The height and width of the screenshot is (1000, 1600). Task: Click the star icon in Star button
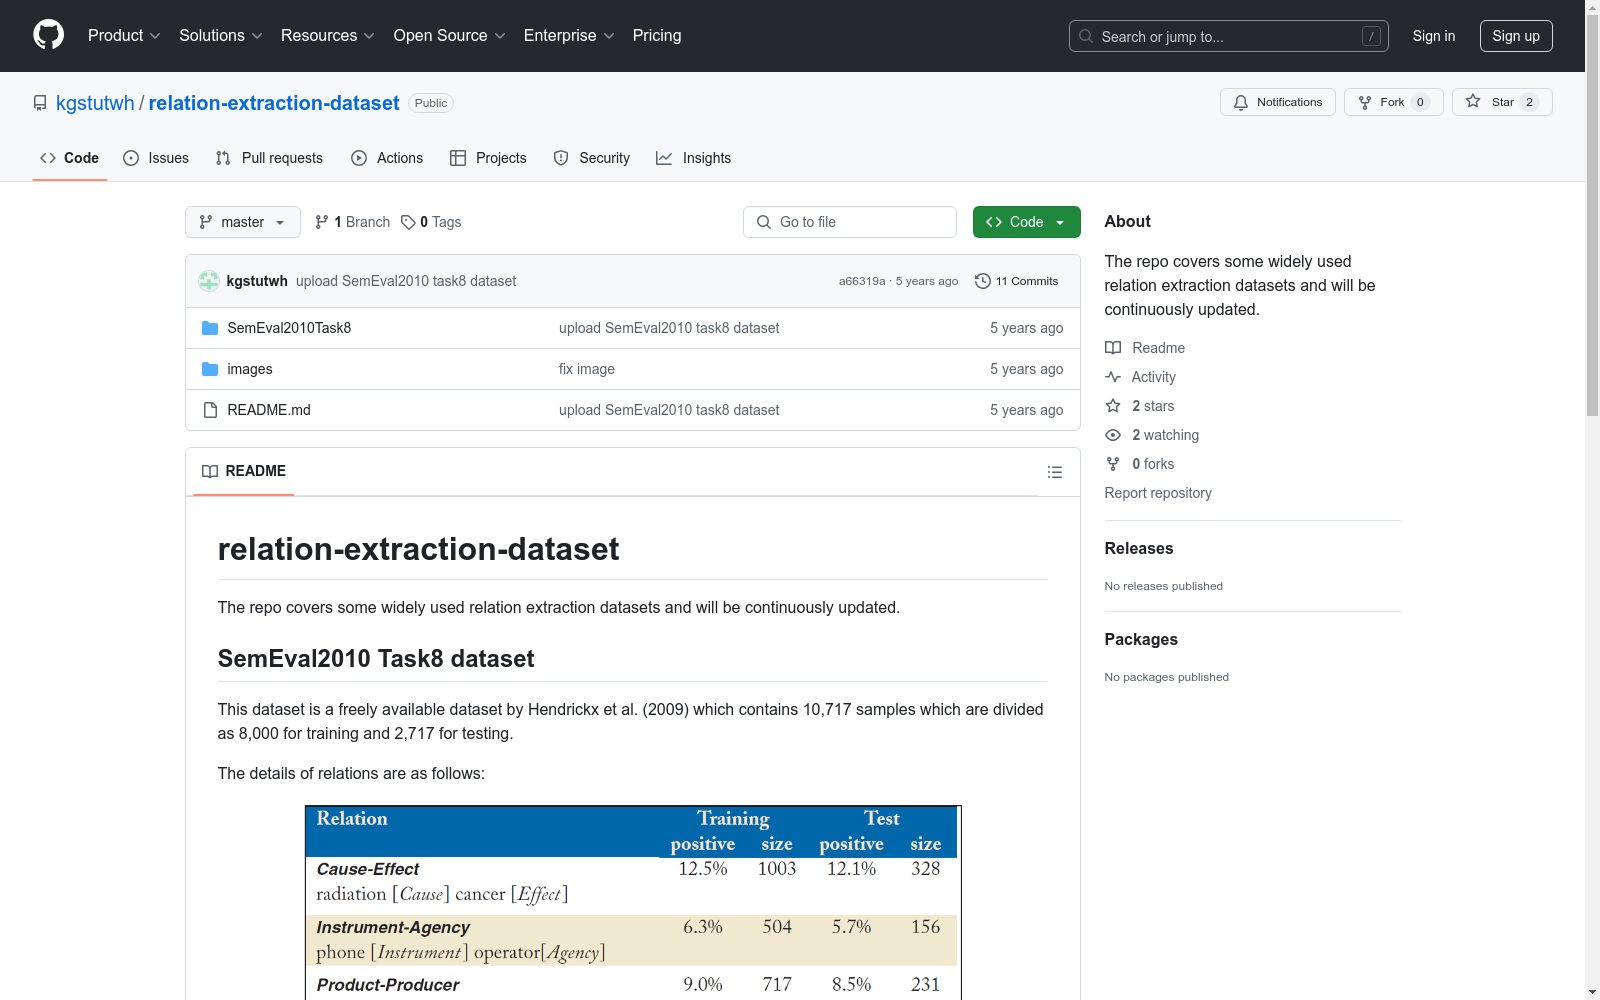click(1473, 102)
